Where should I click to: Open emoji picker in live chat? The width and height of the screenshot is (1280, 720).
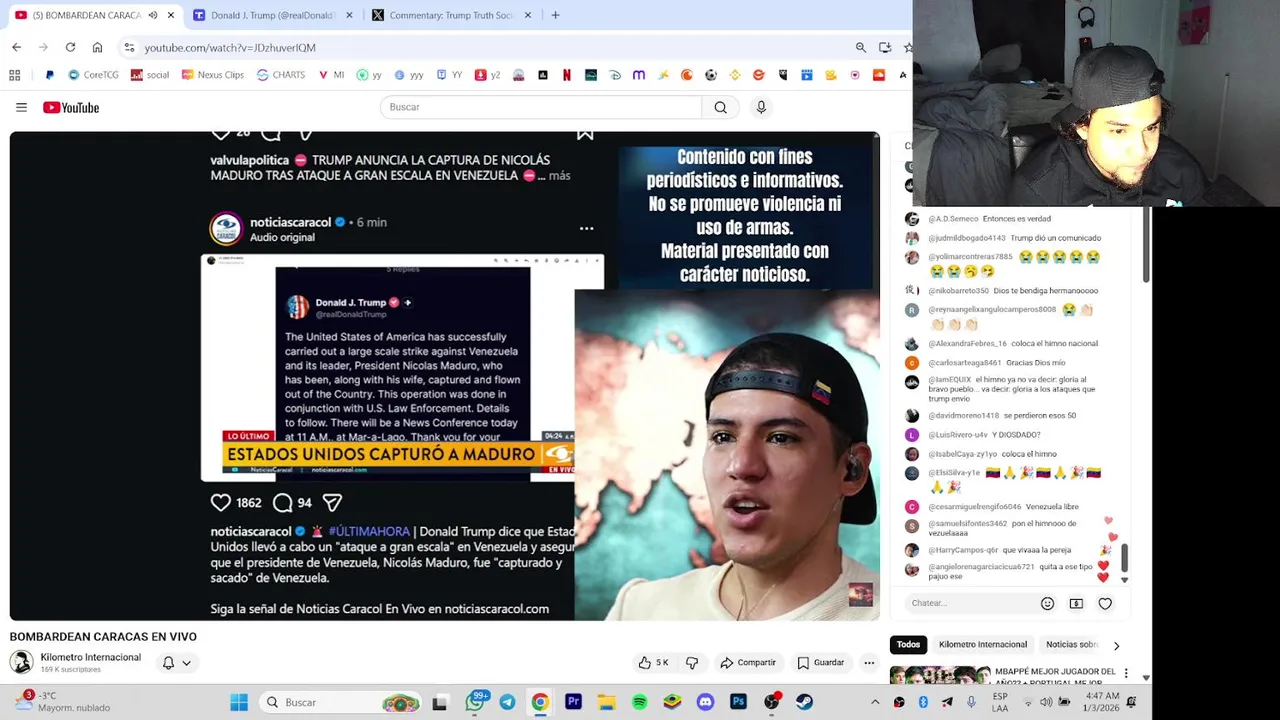coord(1047,603)
